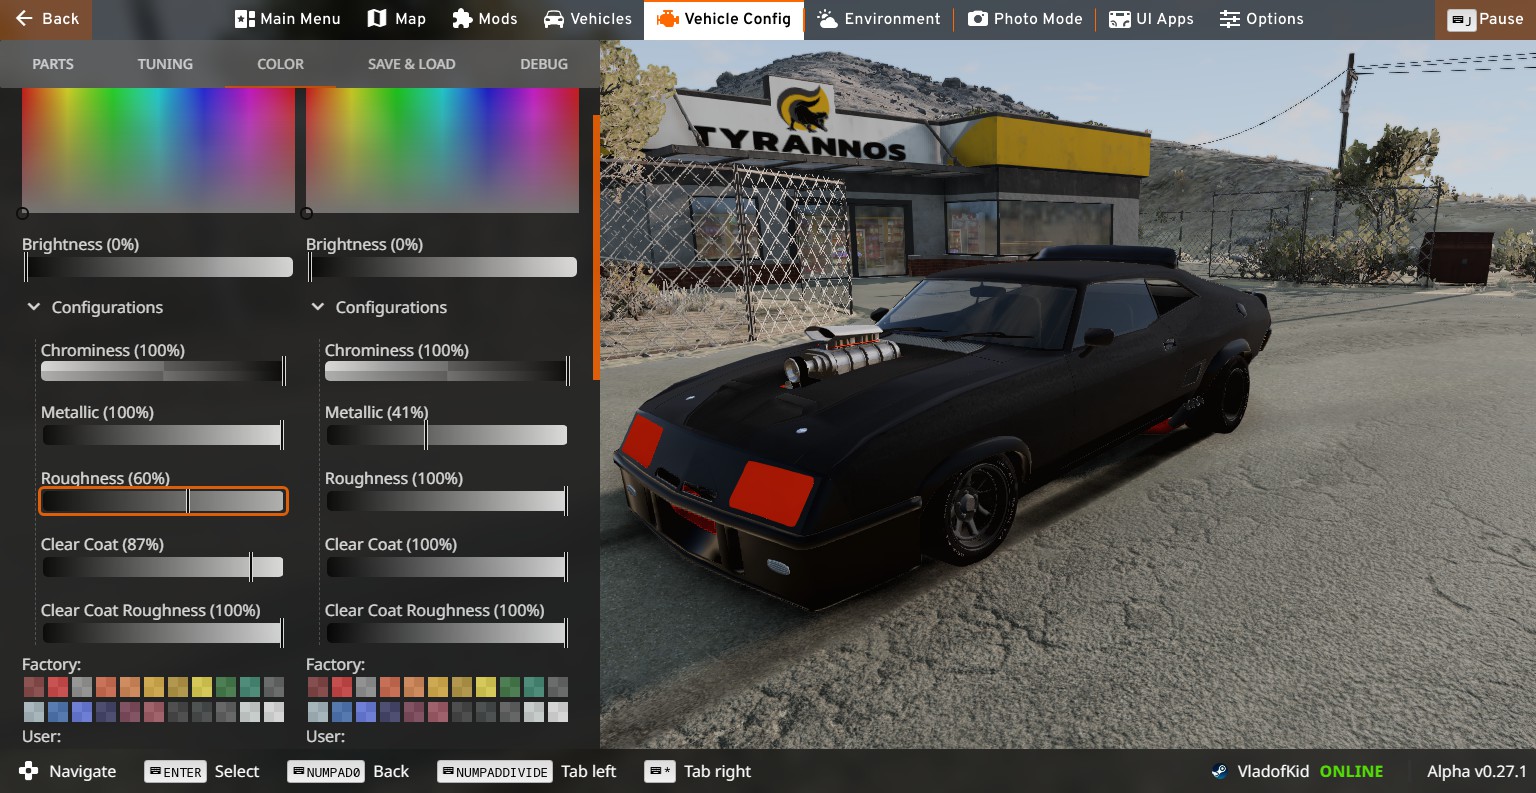The height and width of the screenshot is (793, 1536).
Task: Click the Roughness (60%) label
Action: (x=105, y=478)
